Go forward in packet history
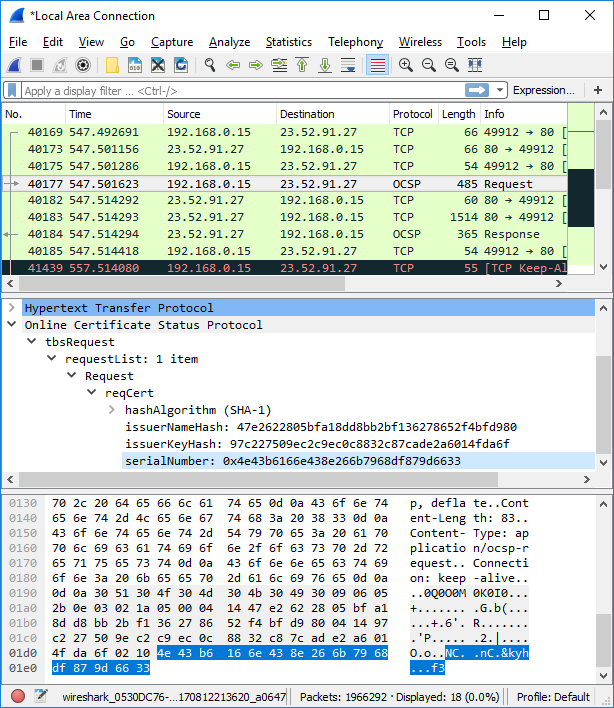Screen dimensions: 614x708 tap(256, 65)
